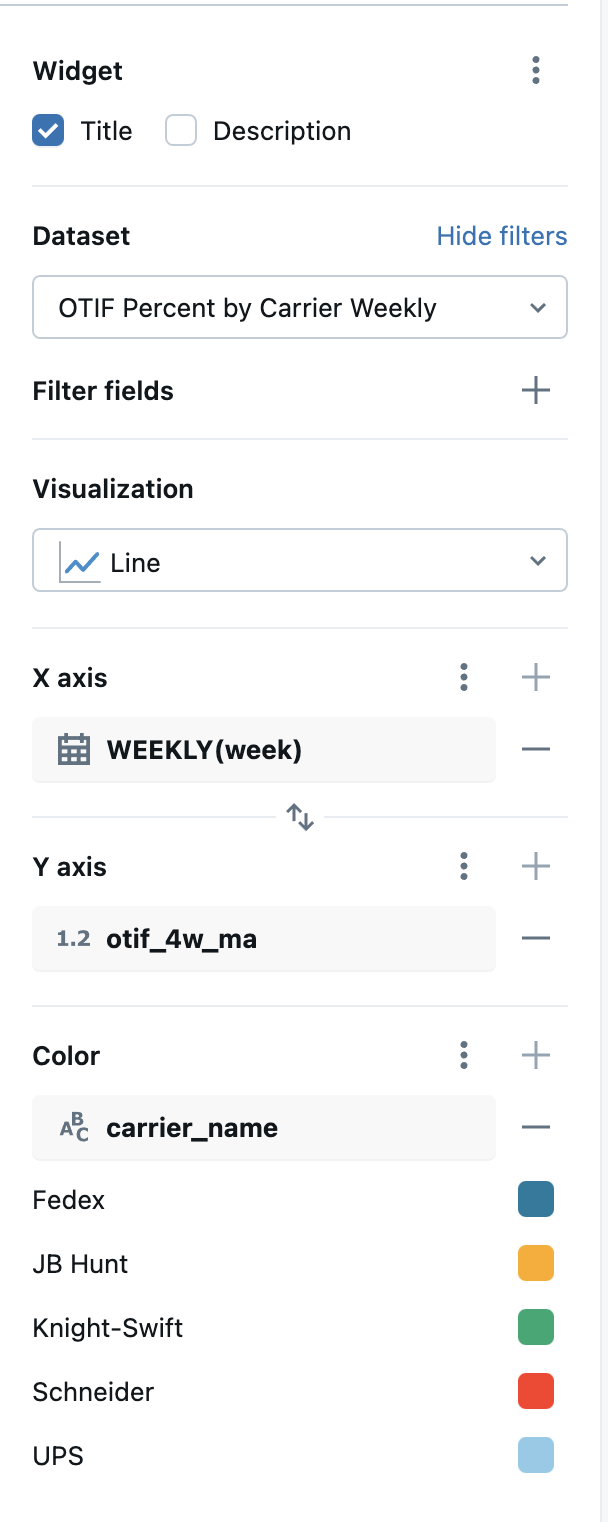Open Color section options menu
This screenshot has width=608, height=1522.
[x=464, y=1055]
